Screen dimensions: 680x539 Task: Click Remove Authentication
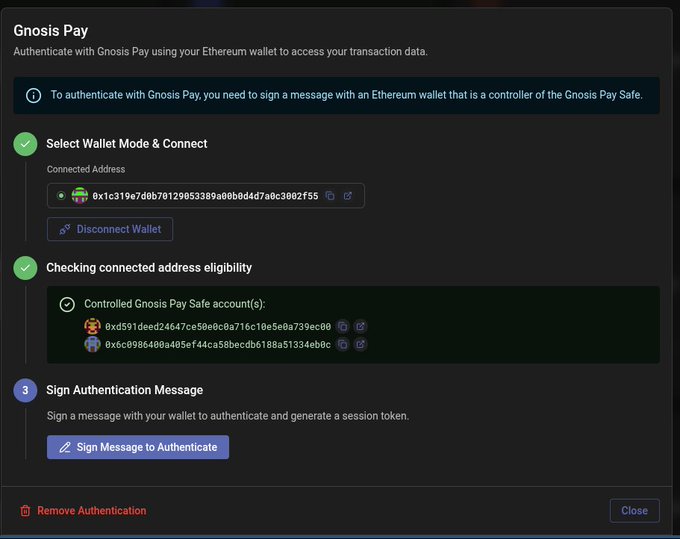coord(83,511)
